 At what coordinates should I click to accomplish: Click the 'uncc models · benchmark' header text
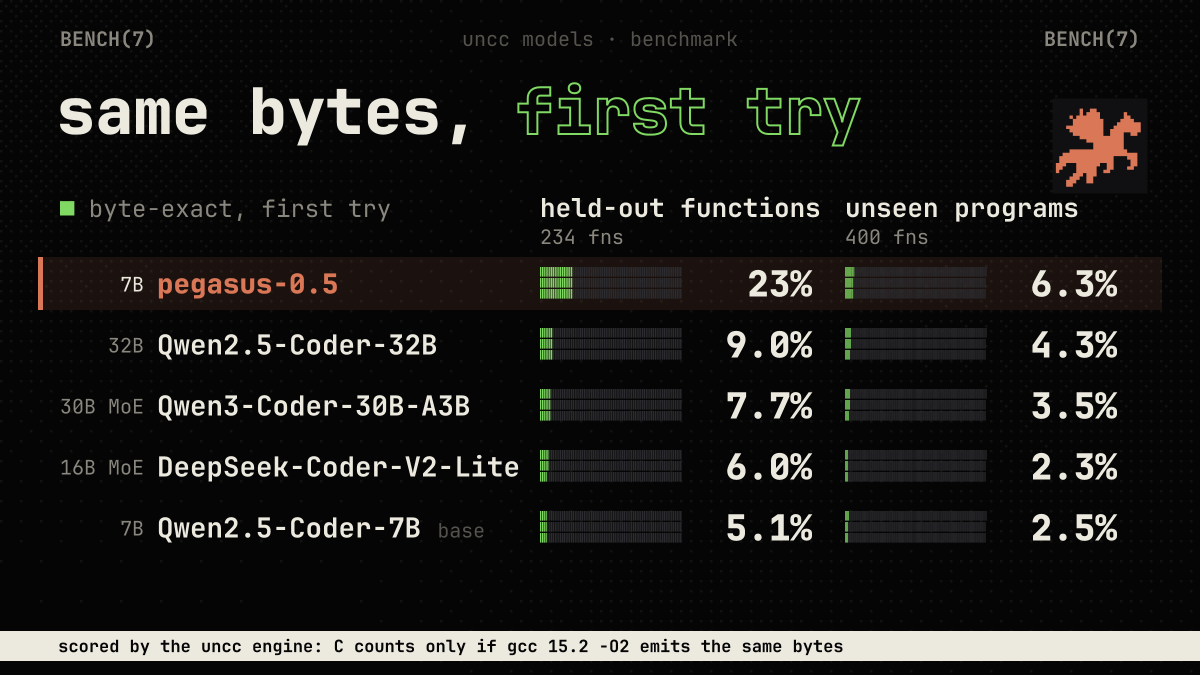pyautogui.click(x=600, y=40)
